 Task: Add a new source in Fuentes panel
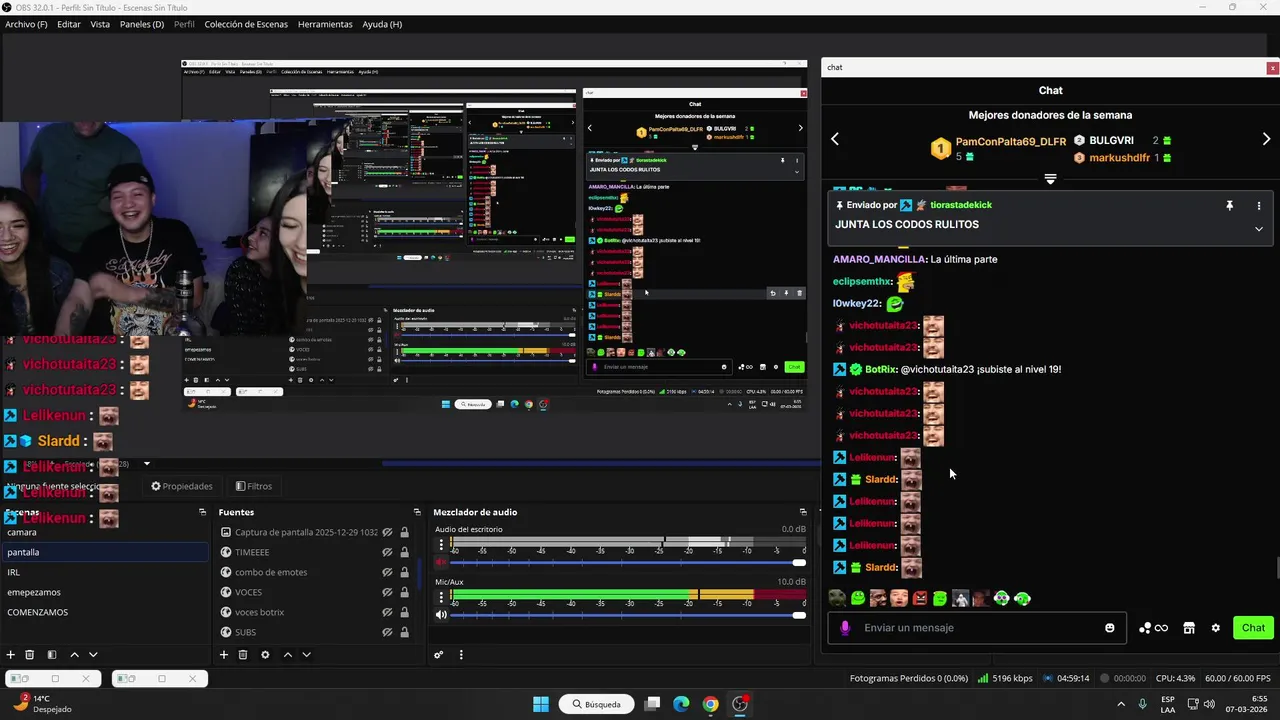(224, 655)
